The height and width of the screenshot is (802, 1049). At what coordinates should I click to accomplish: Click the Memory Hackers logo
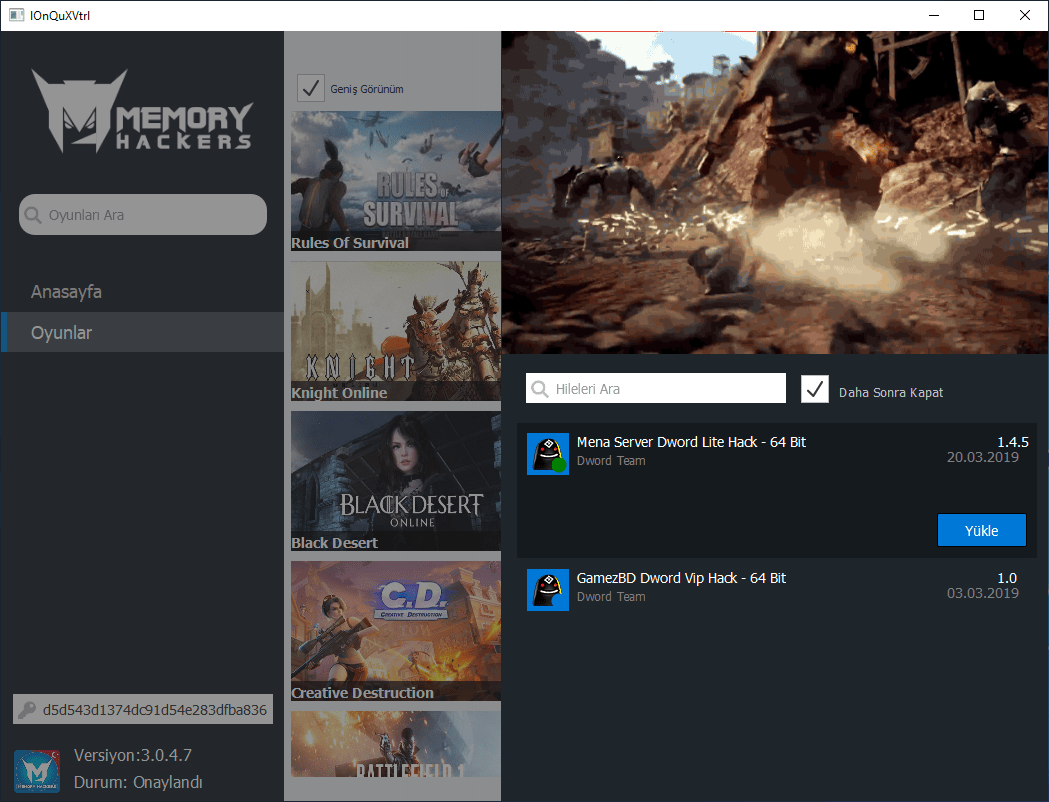tap(142, 111)
